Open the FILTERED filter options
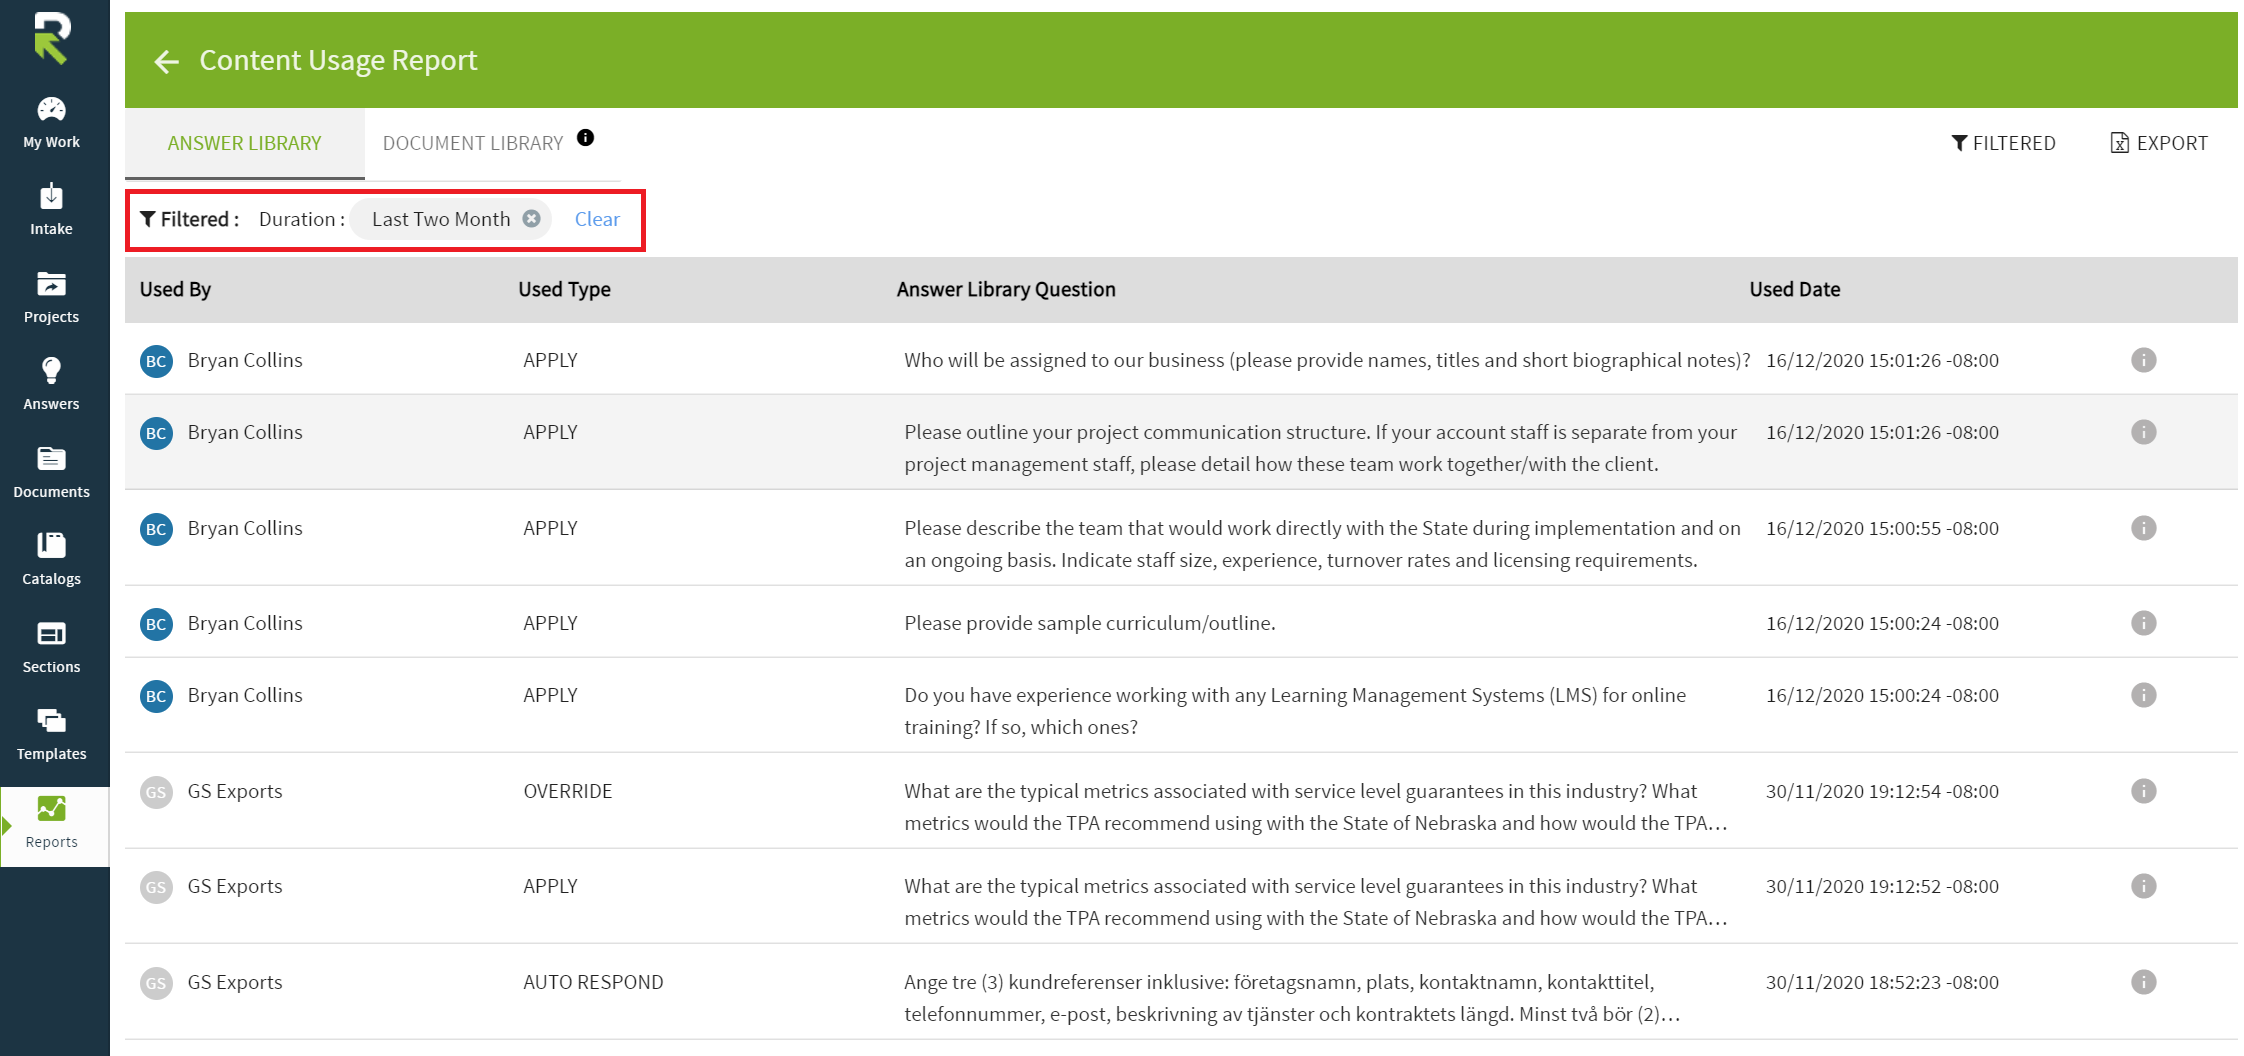Image resolution: width=2244 pixels, height=1056 pixels. point(2003,143)
